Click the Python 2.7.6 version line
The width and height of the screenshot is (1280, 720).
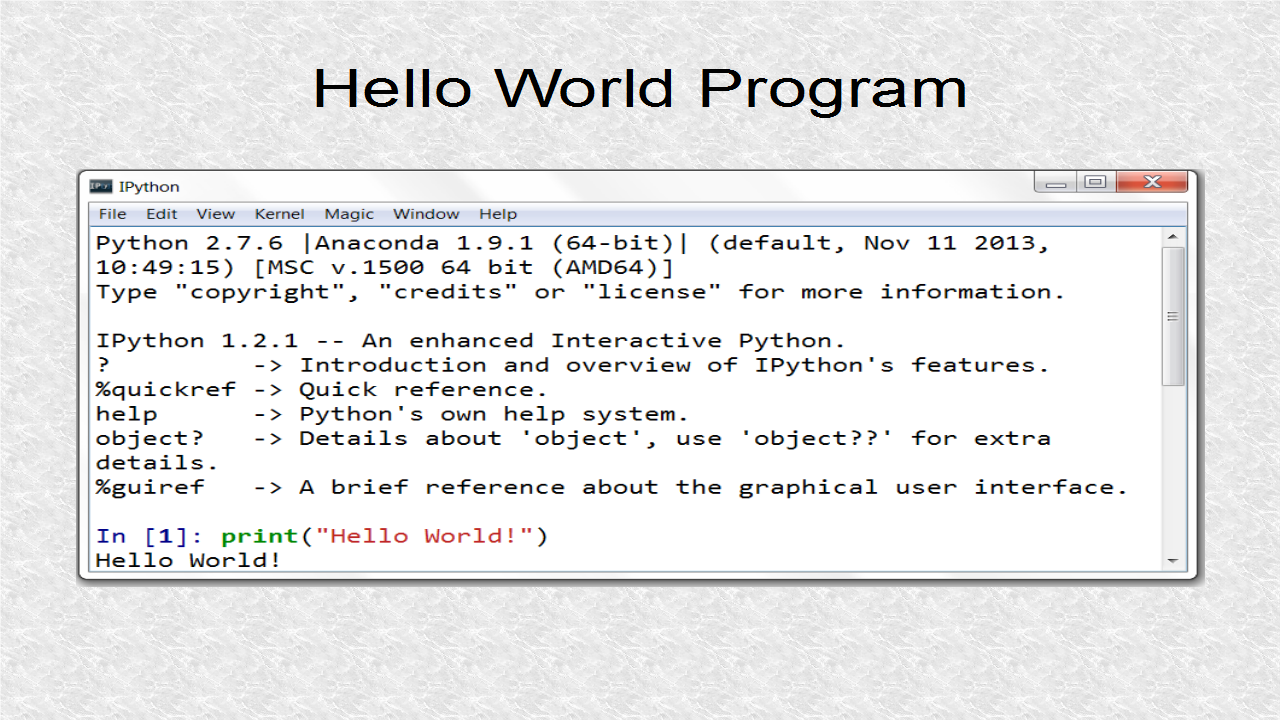(400, 242)
